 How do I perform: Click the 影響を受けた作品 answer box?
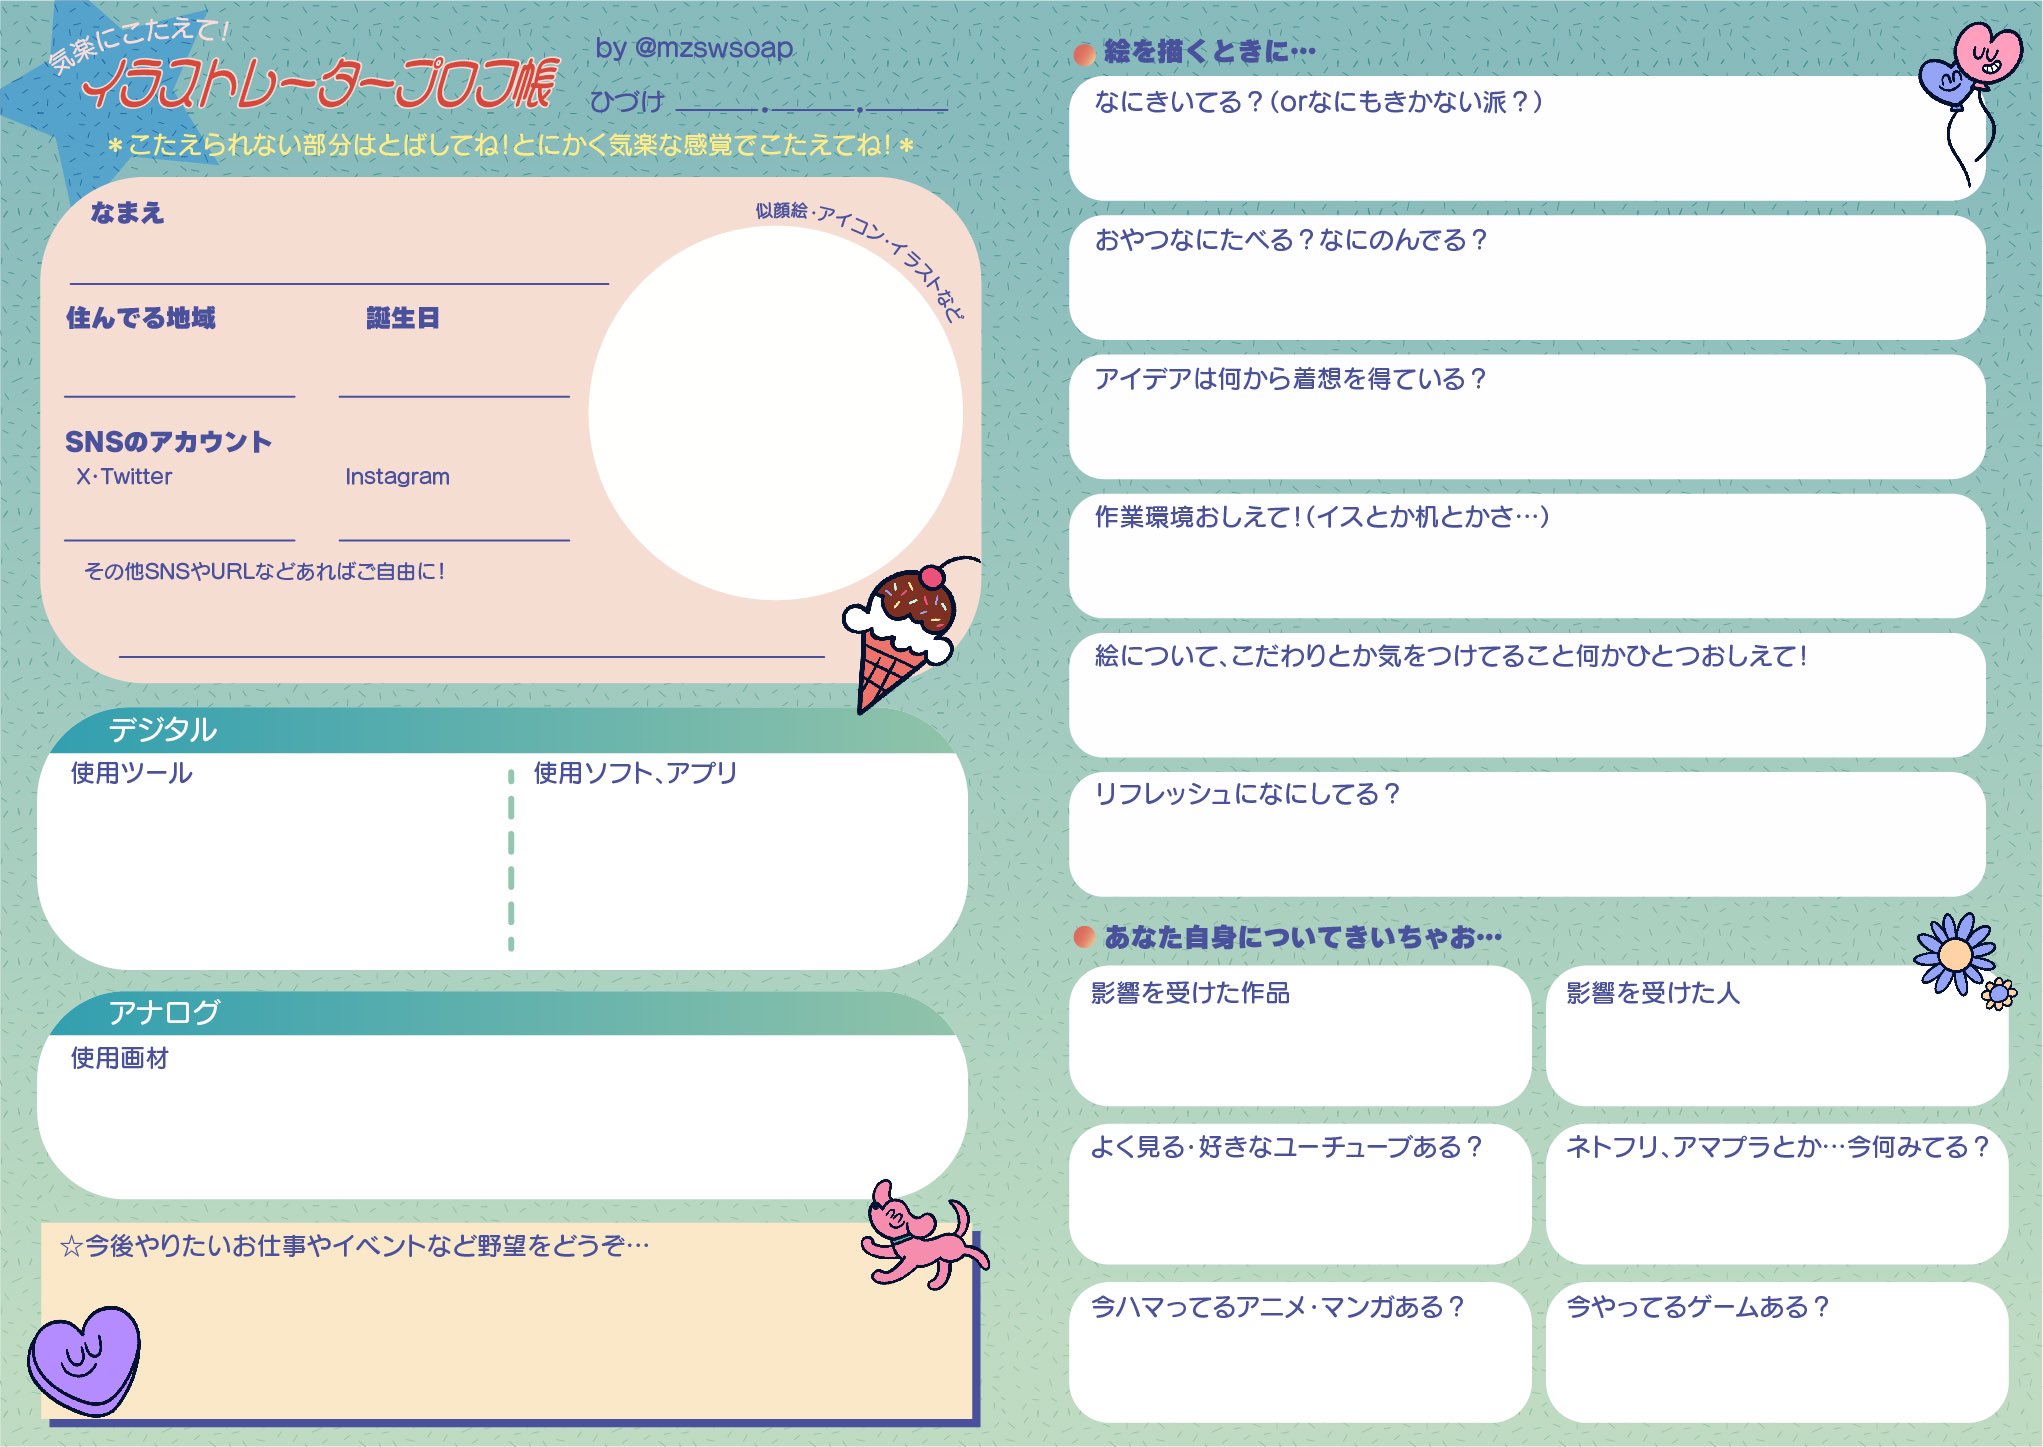click(1300, 1035)
